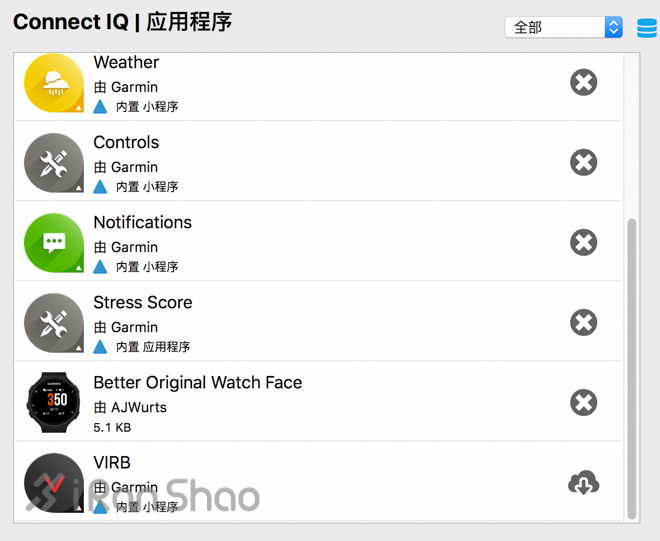Click the VIRB app icon
The height and width of the screenshot is (541, 660).
53,483
